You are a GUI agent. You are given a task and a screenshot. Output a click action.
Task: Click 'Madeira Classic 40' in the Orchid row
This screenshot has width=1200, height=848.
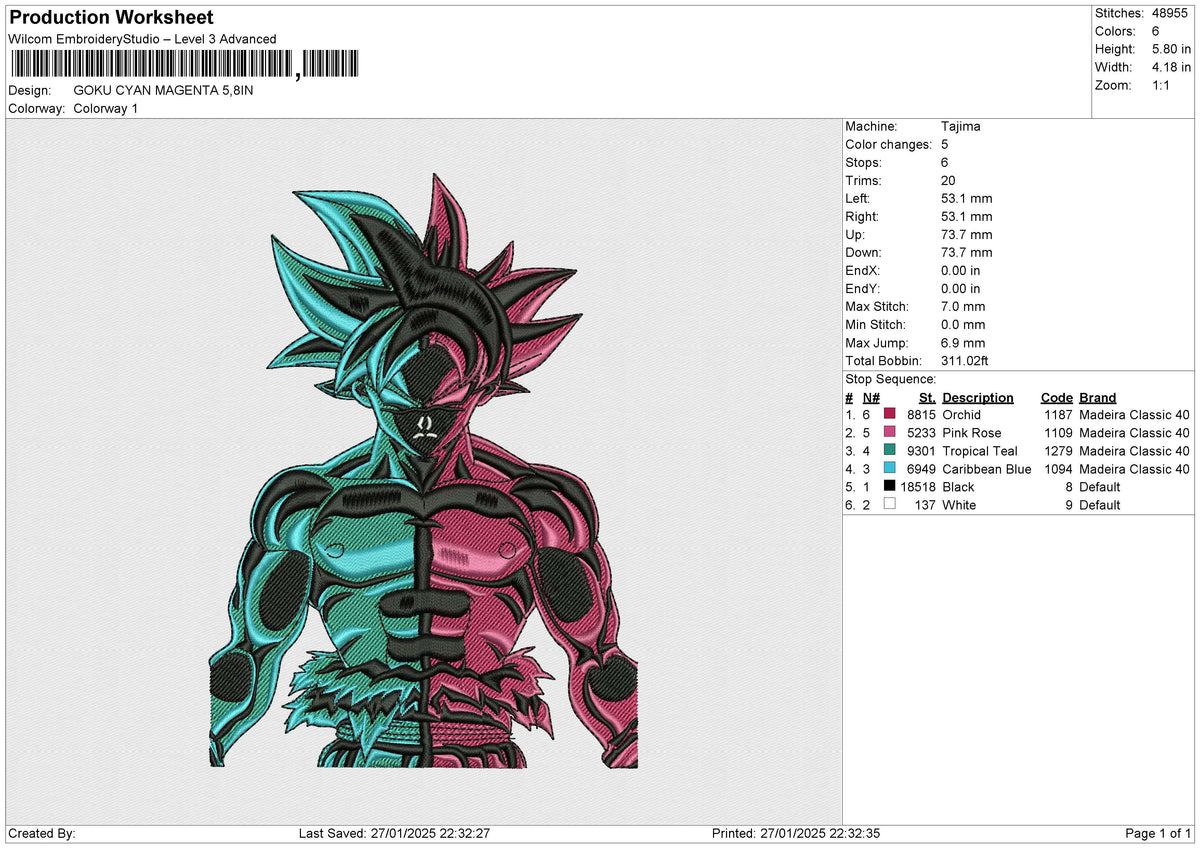[x=1135, y=414]
